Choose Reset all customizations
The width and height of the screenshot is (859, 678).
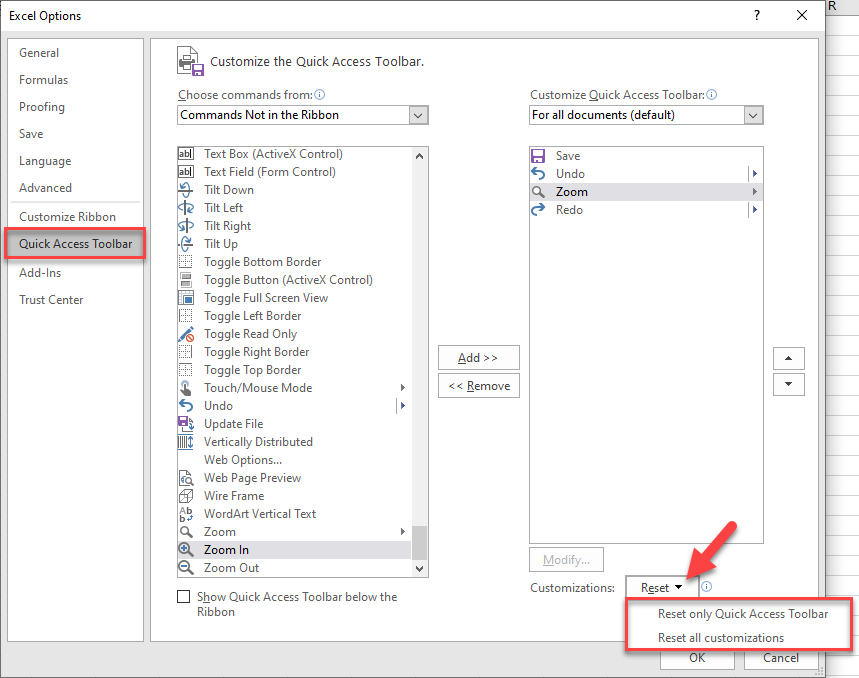pos(721,638)
